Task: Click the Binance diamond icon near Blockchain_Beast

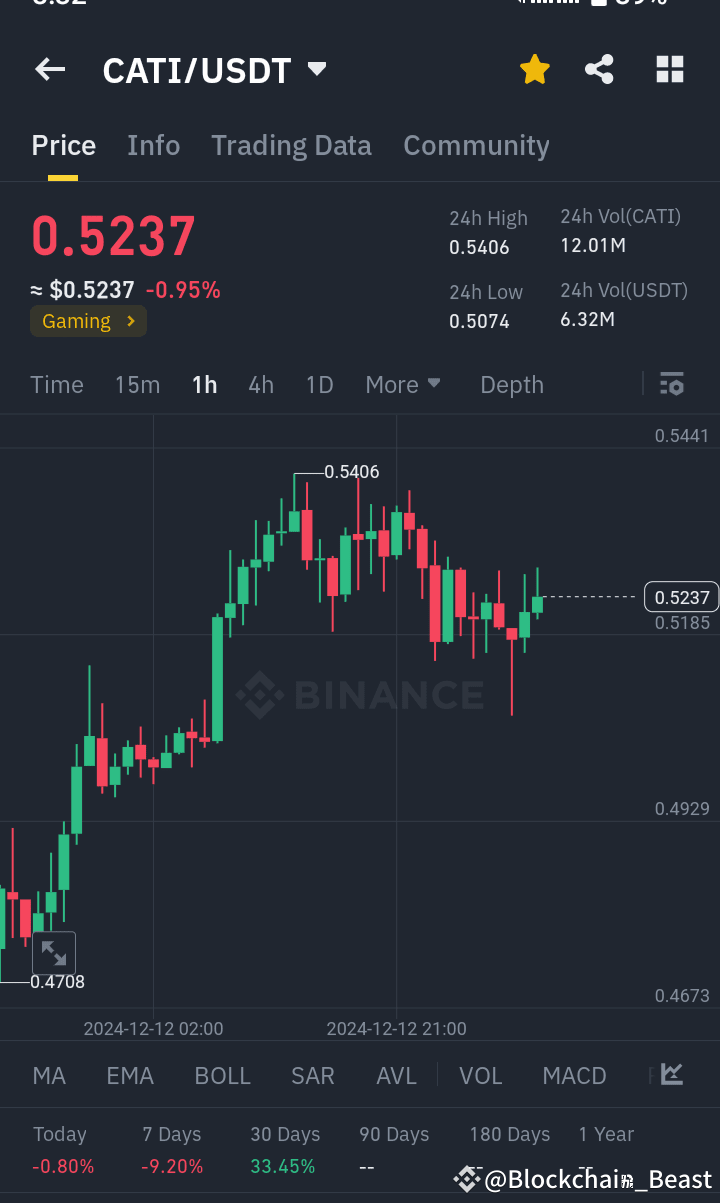Action: [x=466, y=1179]
